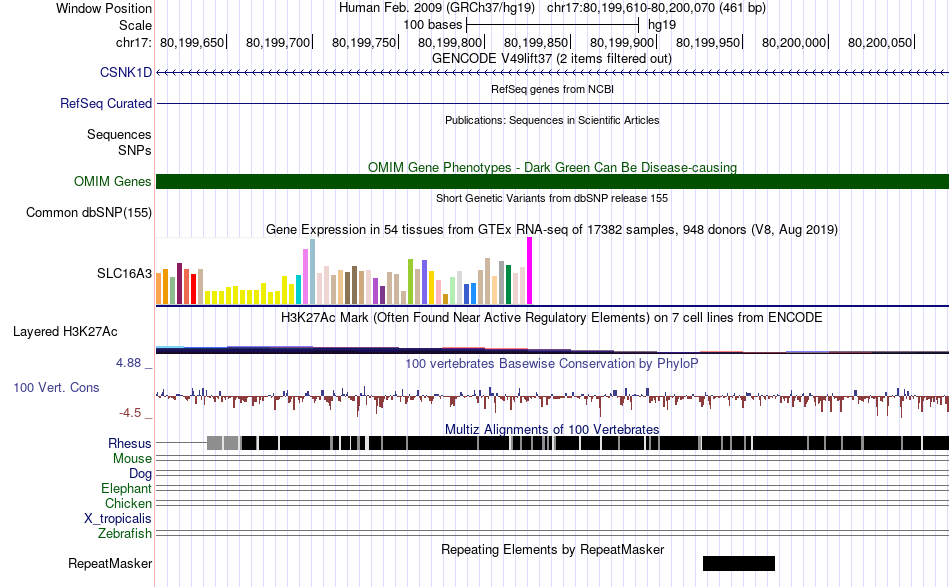
Task: Click the -4.5 PhyloP lower scale value
Action: tap(130, 413)
